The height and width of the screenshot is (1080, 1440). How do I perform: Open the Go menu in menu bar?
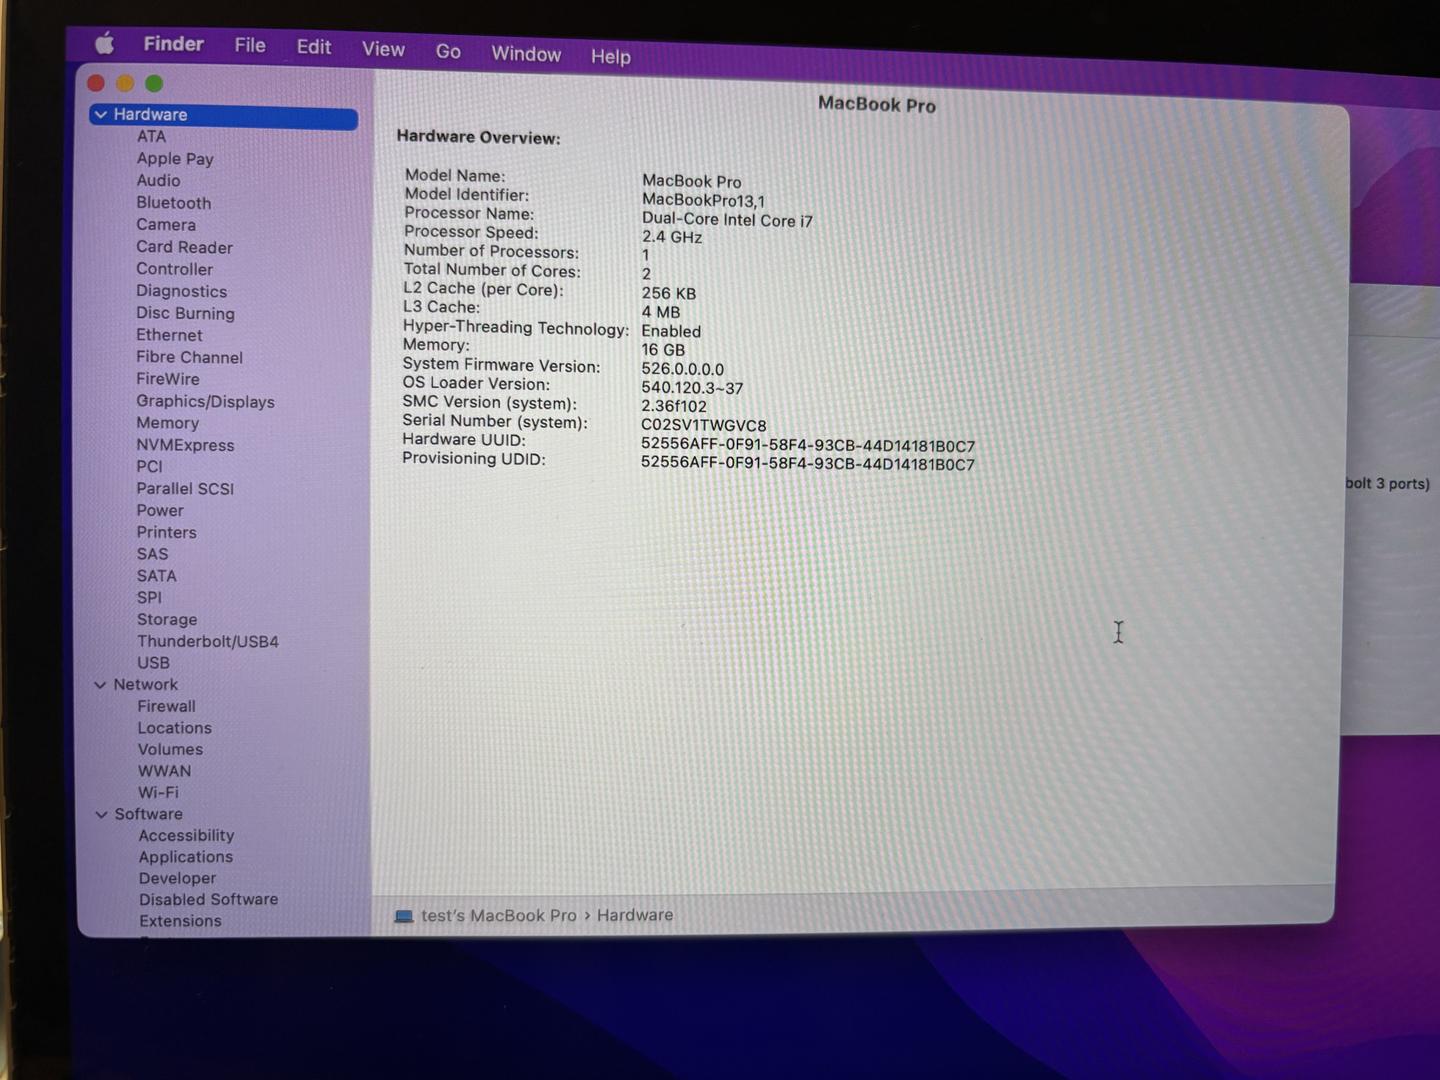click(x=448, y=51)
